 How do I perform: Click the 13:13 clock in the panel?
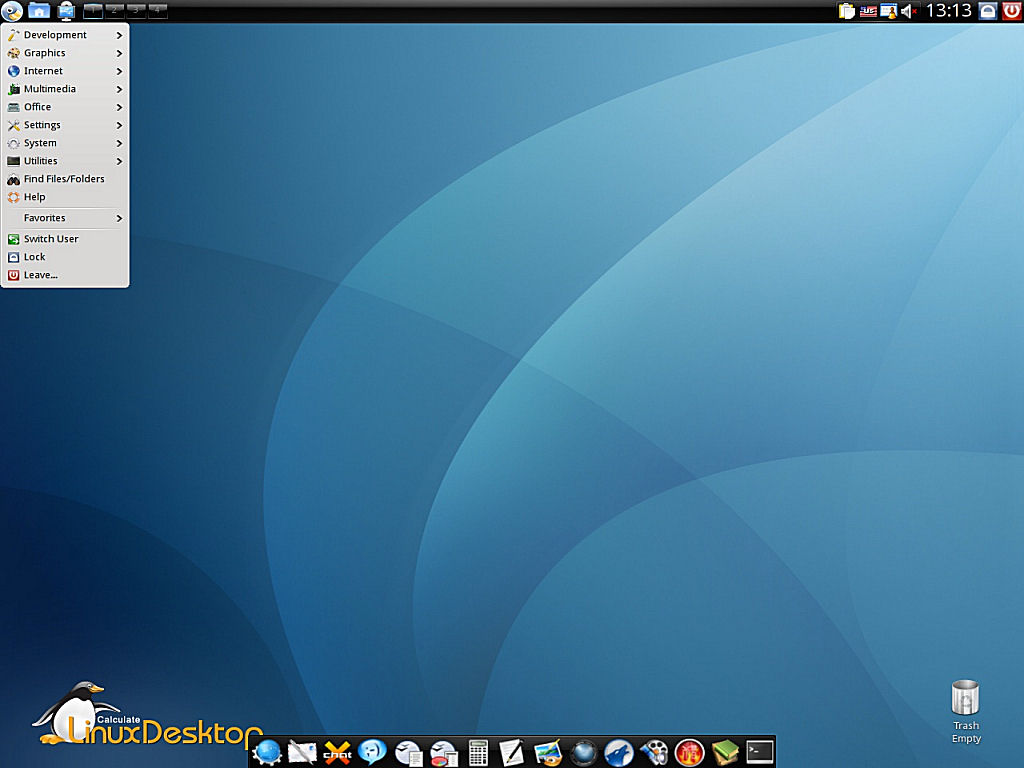949,11
